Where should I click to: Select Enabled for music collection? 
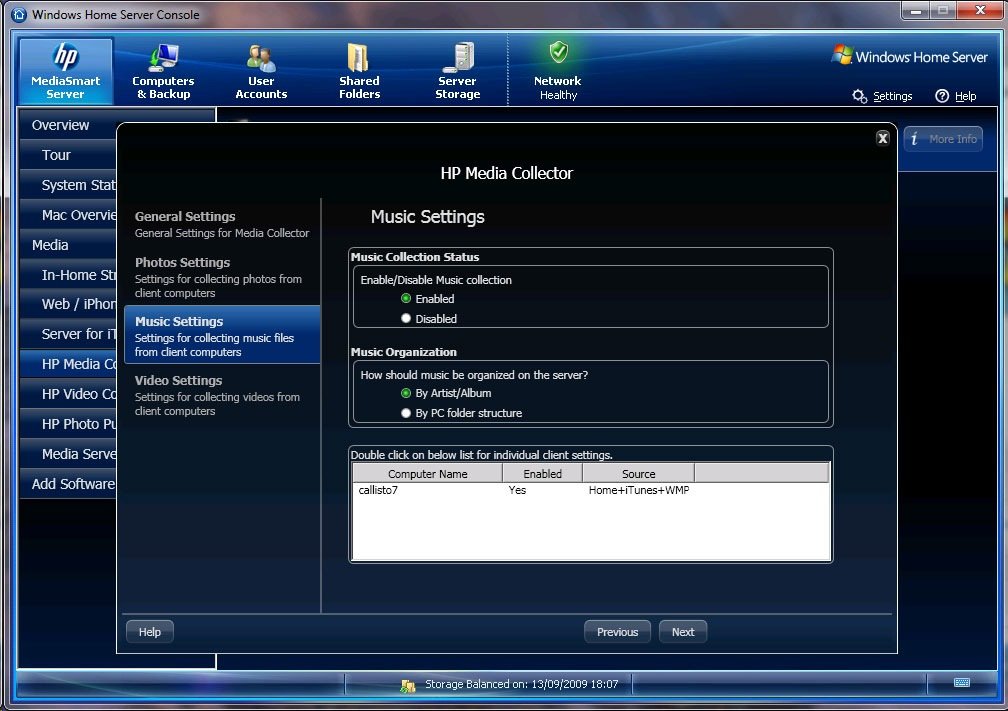406,298
